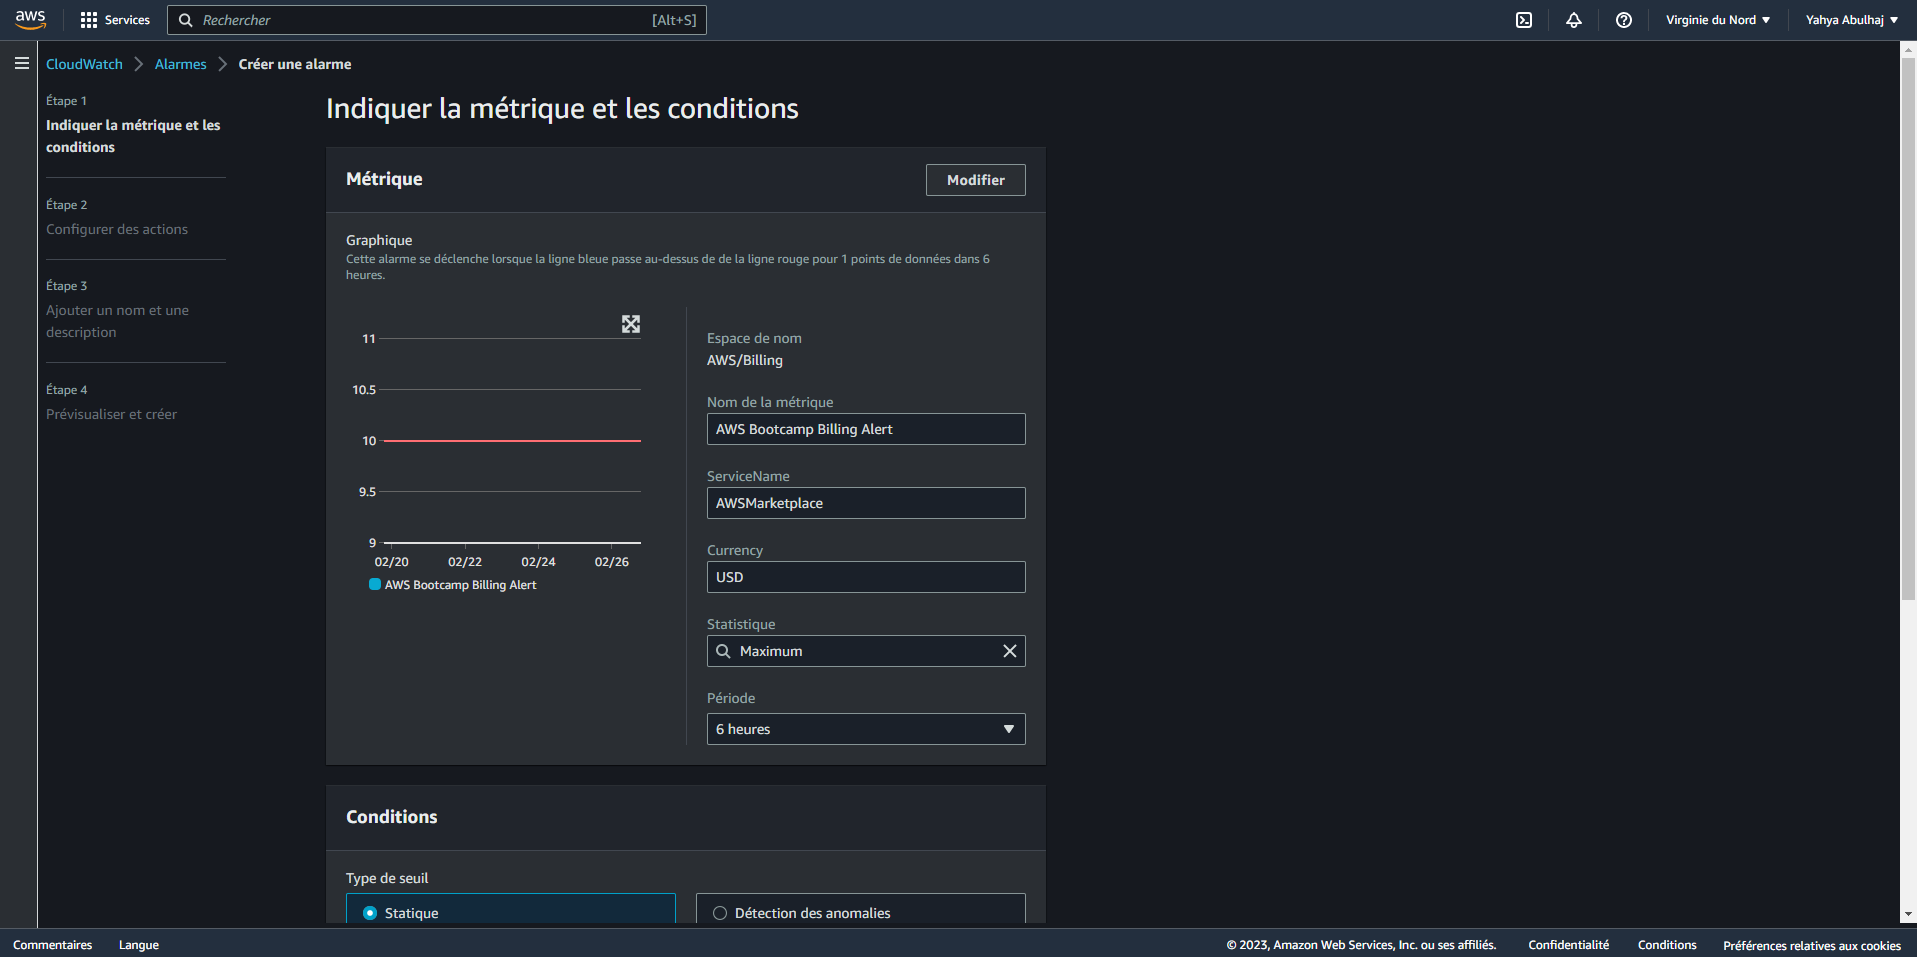This screenshot has height=957, width=1917.
Task: Open the CloudShell terminal icon
Action: (x=1524, y=20)
